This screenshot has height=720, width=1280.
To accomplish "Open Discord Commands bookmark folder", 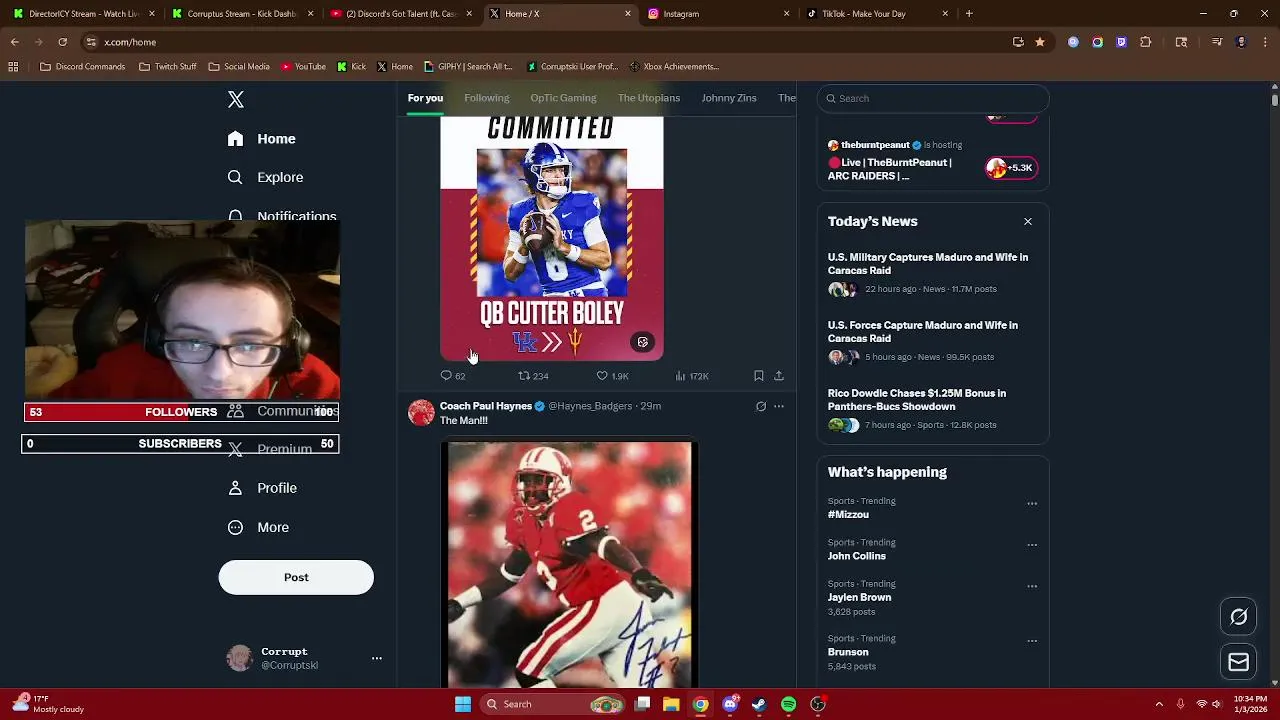I will [82, 67].
